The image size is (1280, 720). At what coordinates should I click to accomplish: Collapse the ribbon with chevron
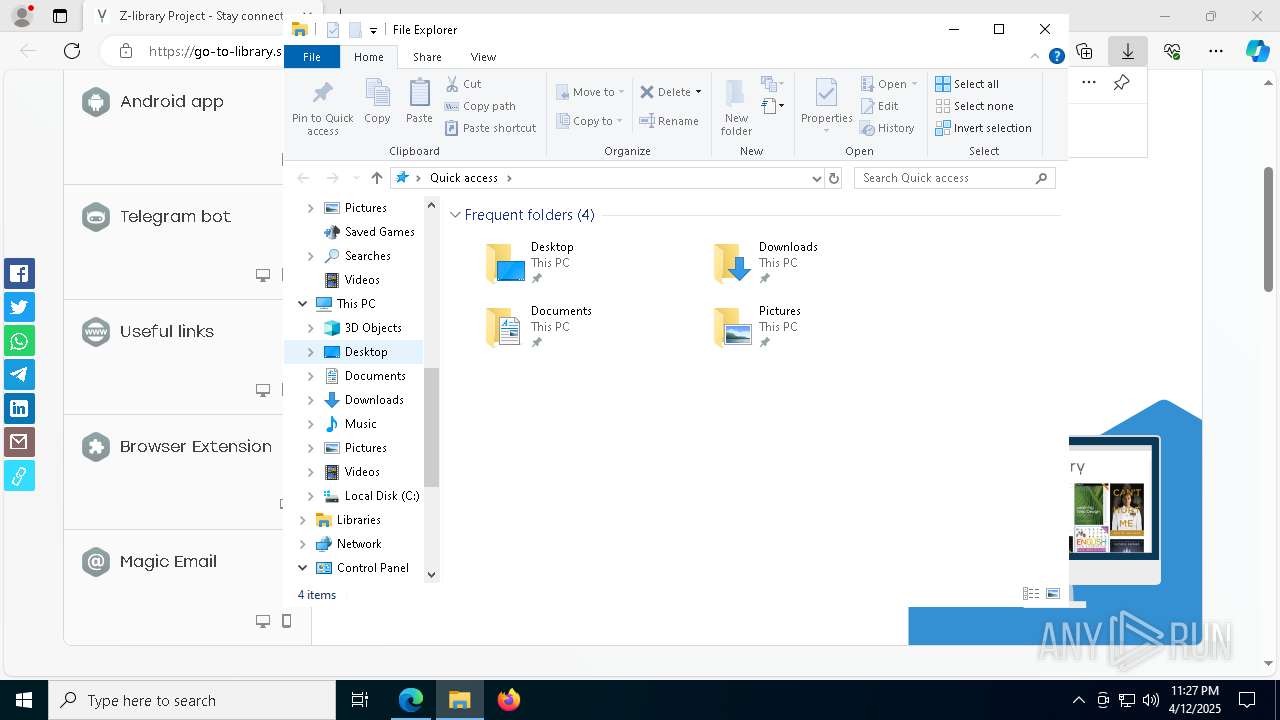[1035, 57]
